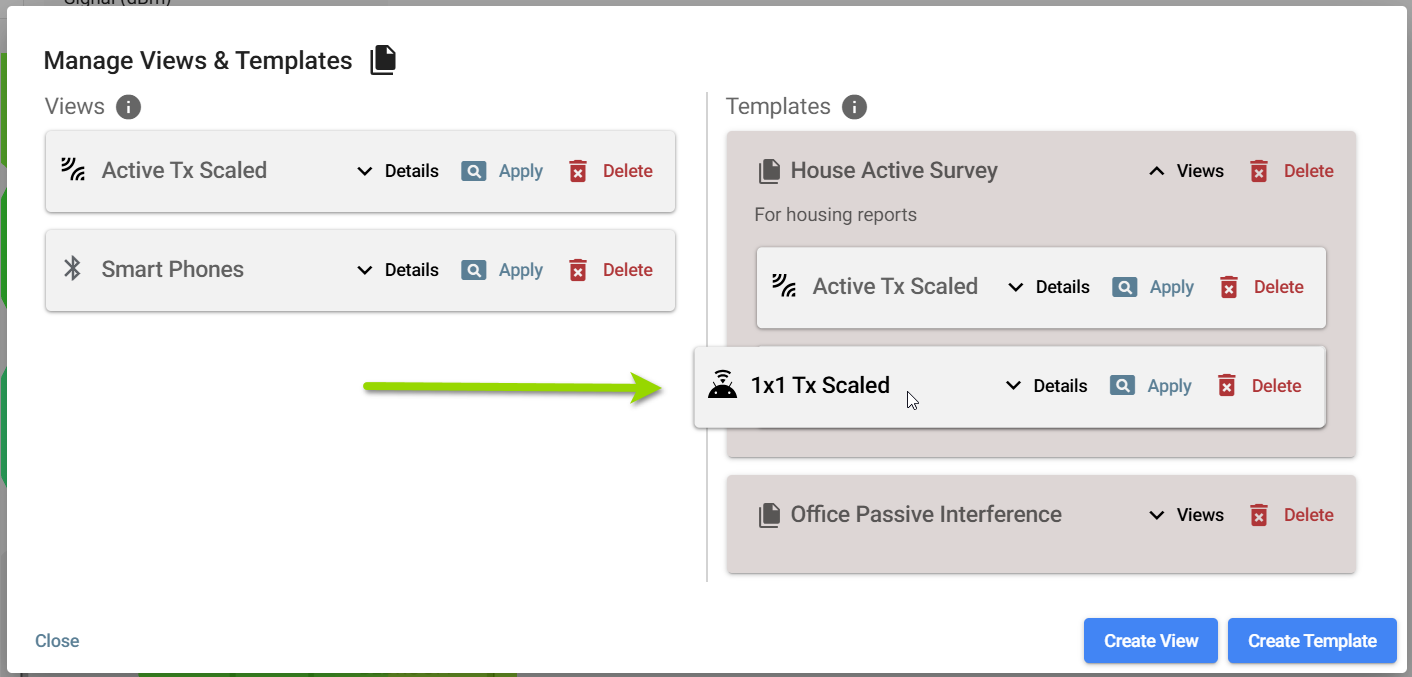
Task: Expand Views of Office Passive Interference template
Action: tap(1186, 515)
